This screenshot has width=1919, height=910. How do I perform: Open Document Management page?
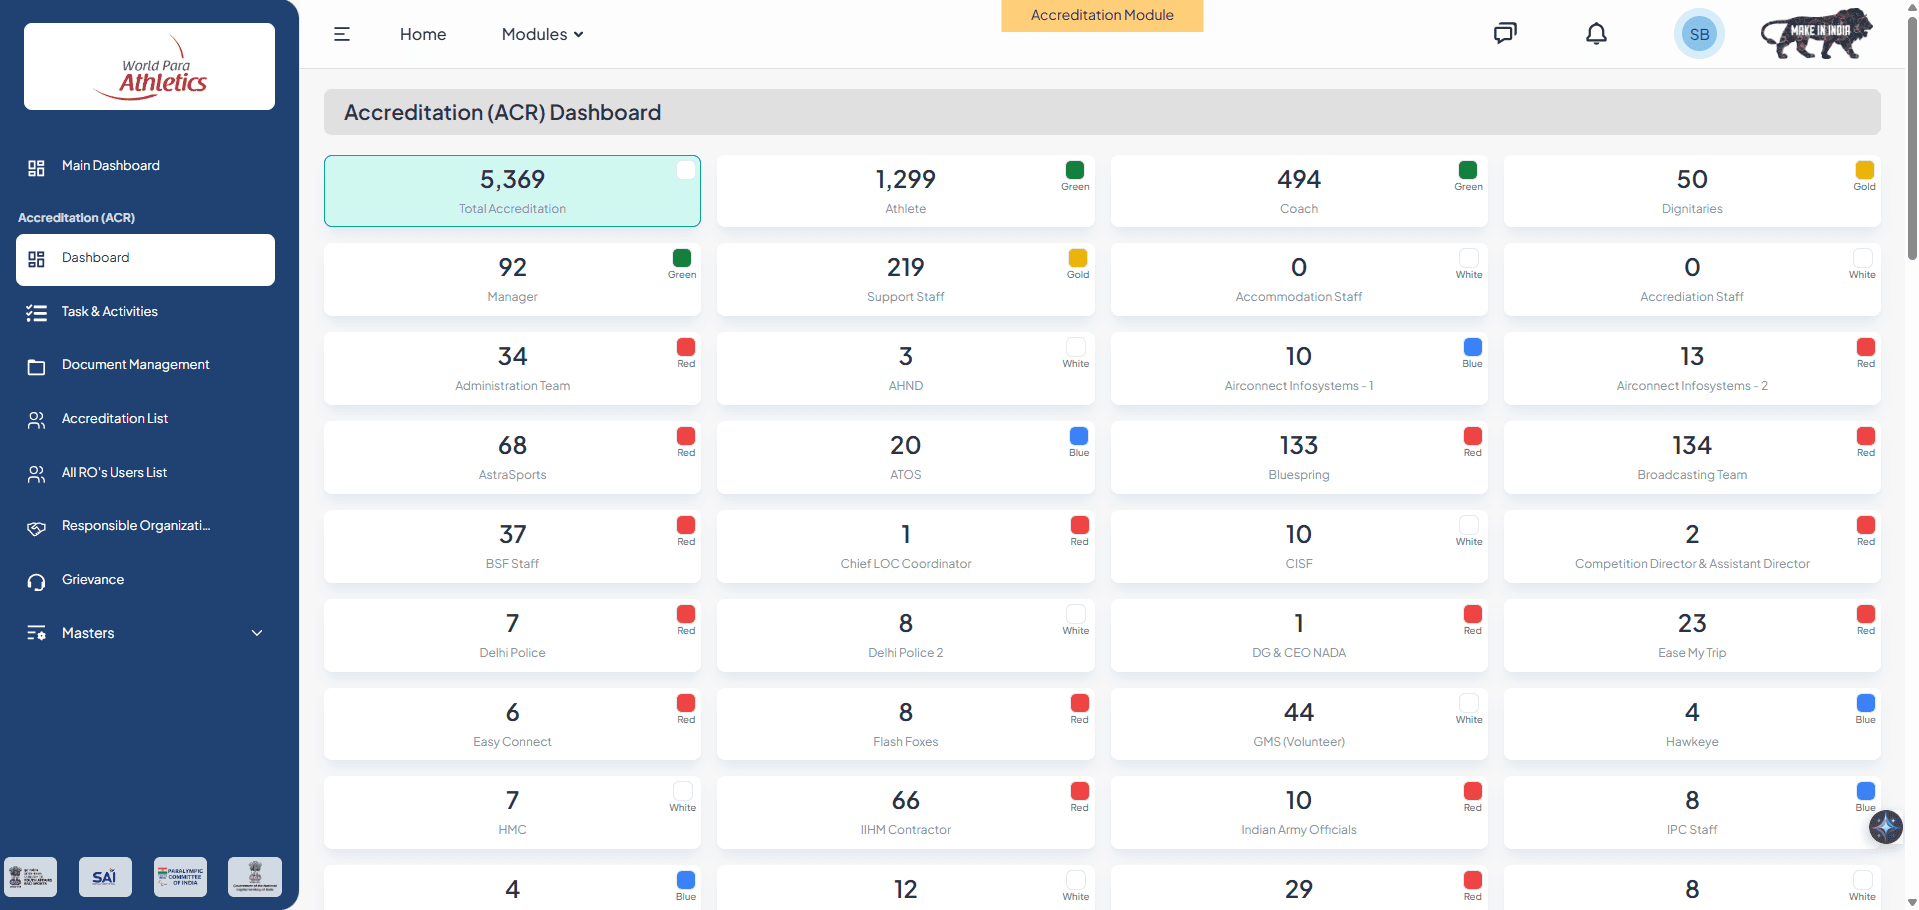(135, 365)
